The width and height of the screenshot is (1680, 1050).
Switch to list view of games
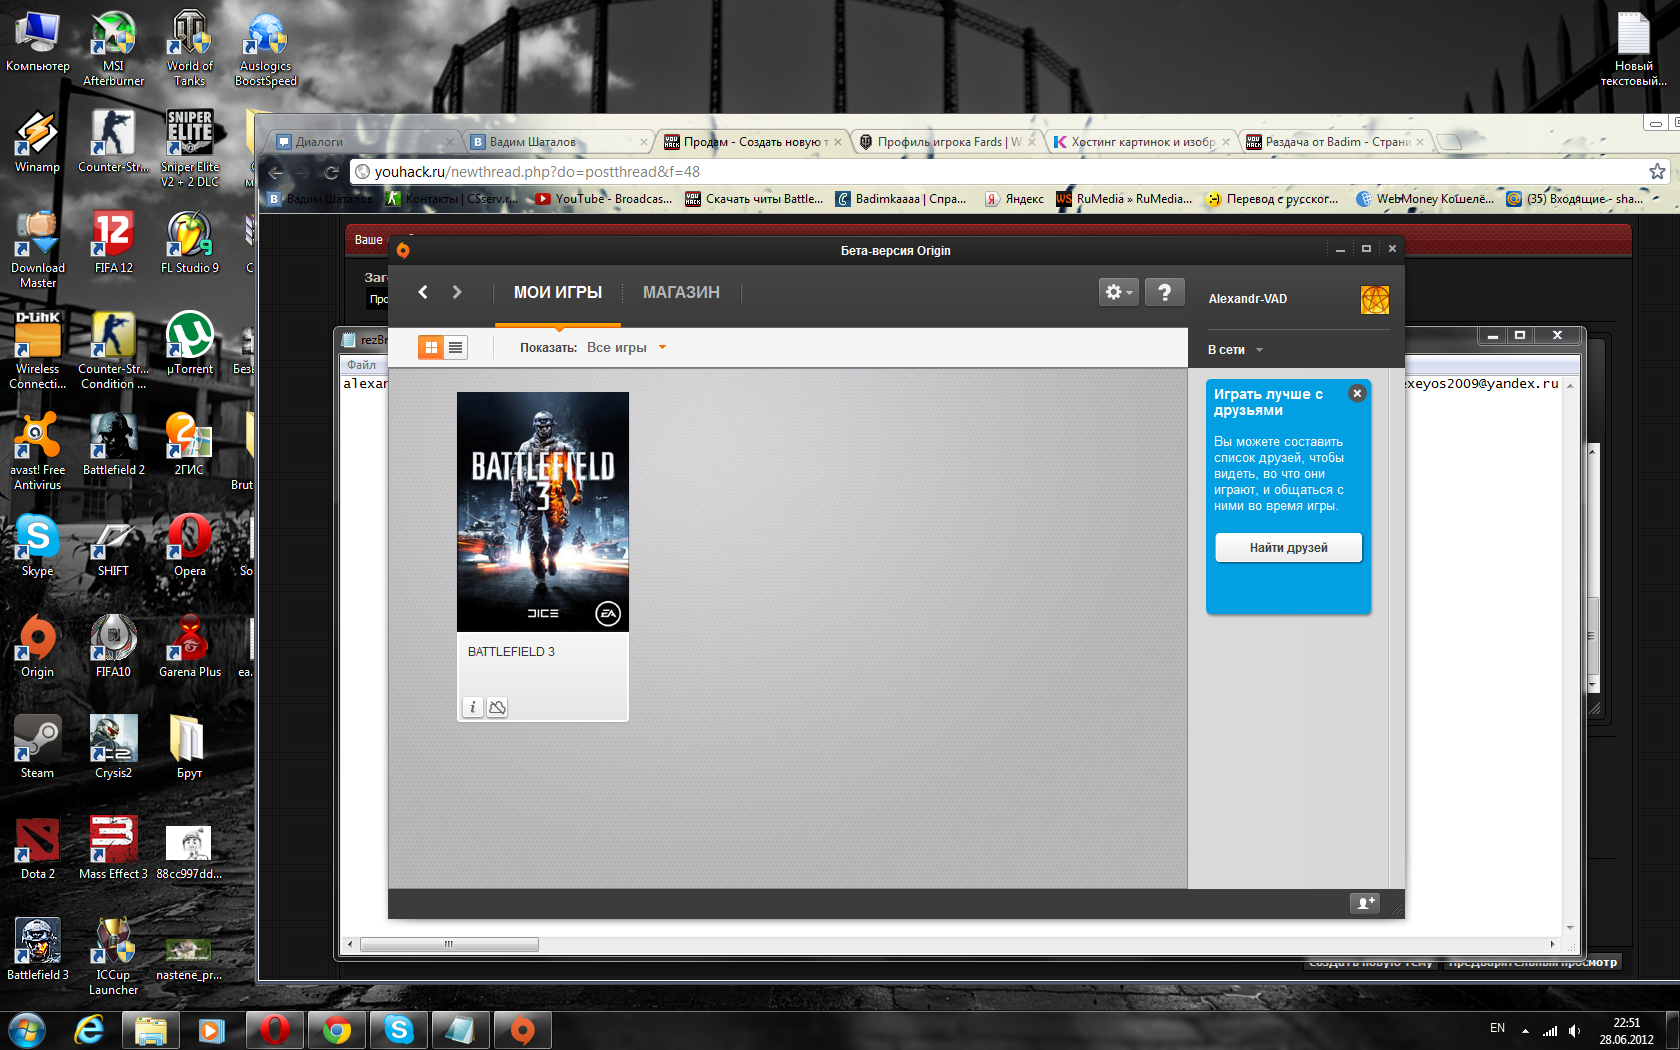[455, 347]
